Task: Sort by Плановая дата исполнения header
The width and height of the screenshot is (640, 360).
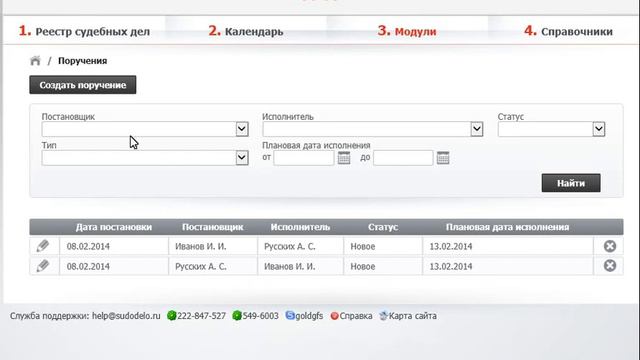Action: click(x=507, y=227)
